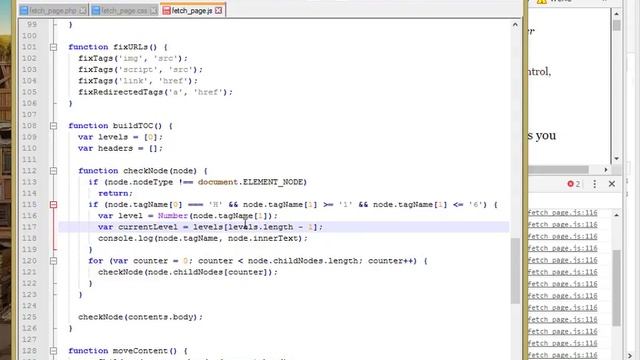Click the fetch_page.js tab save-state icon
640x360 pixels.
coord(166,10)
